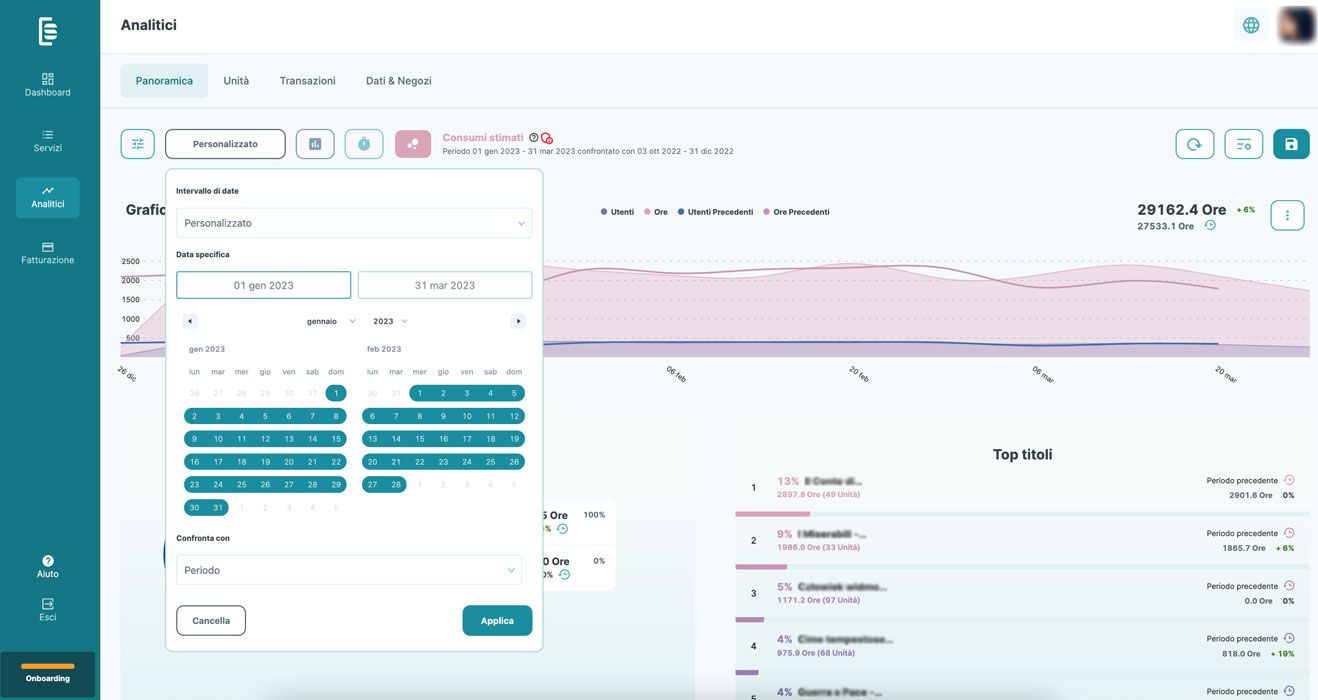
Task: Go to Fatturazione in the sidebar
Action: pyautogui.click(x=48, y=253)
